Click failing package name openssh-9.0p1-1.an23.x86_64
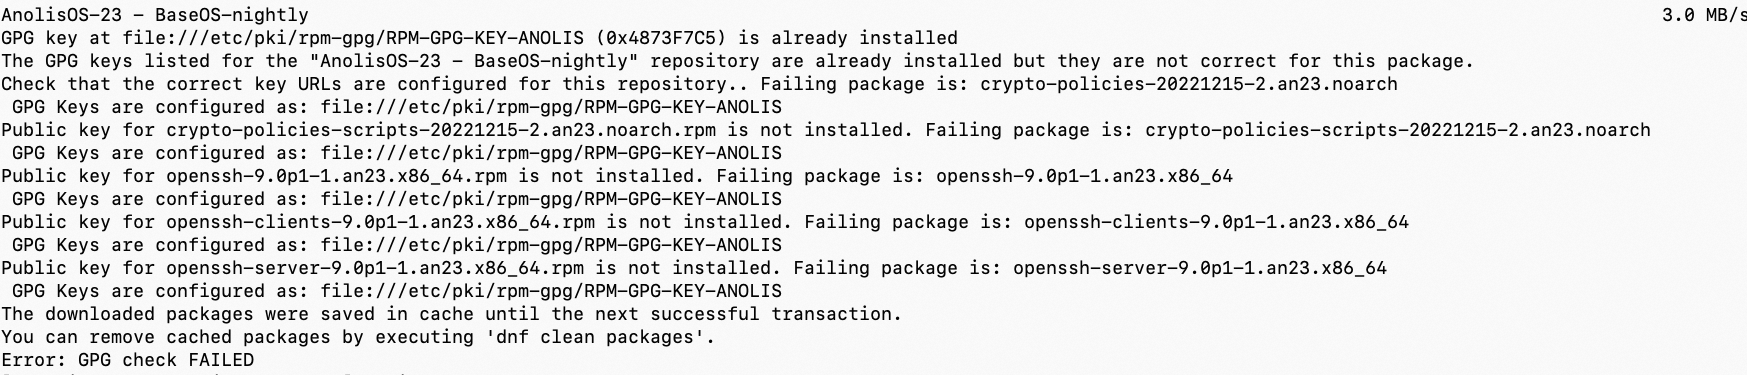 [1084, 176]
